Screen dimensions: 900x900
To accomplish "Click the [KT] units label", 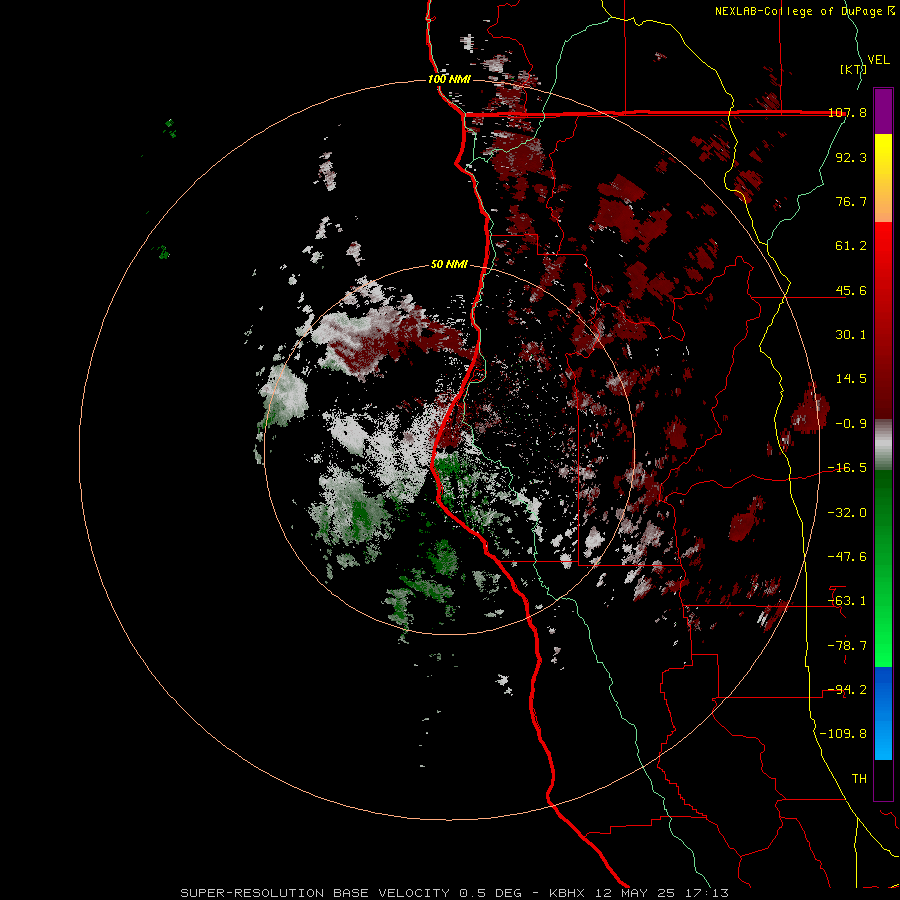I will 853,69.
